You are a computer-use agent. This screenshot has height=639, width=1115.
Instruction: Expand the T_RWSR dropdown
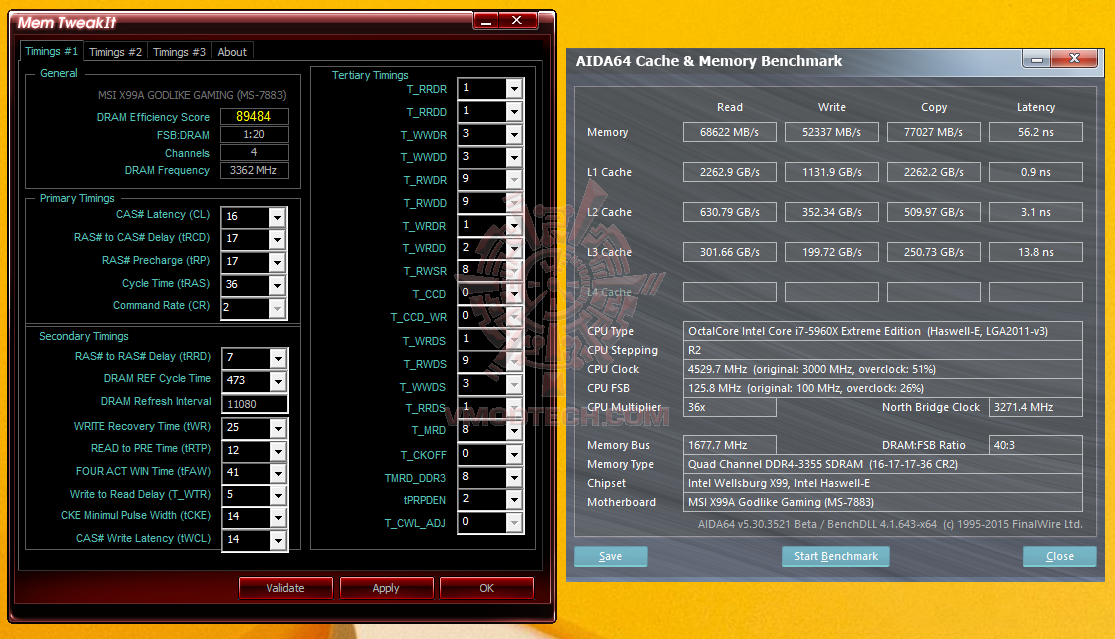[x=514, y=270]
